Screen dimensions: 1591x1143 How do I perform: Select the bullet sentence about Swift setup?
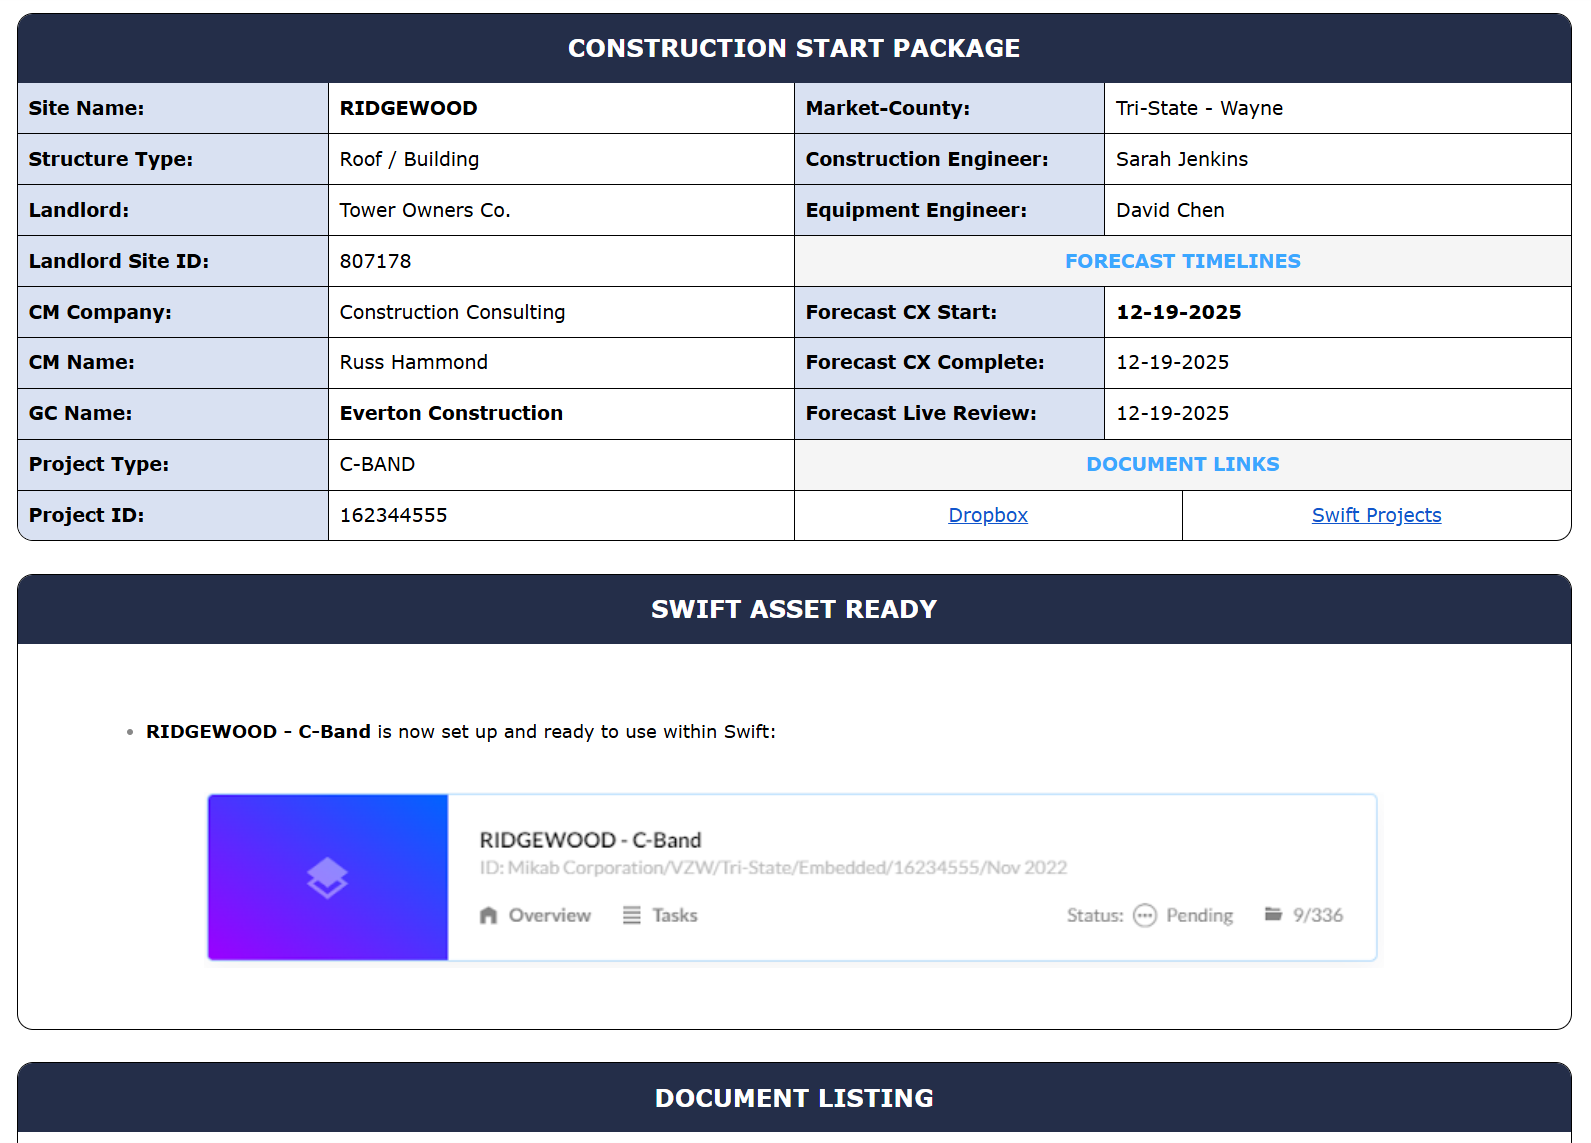pyautogui.click(x=461, y=732)
